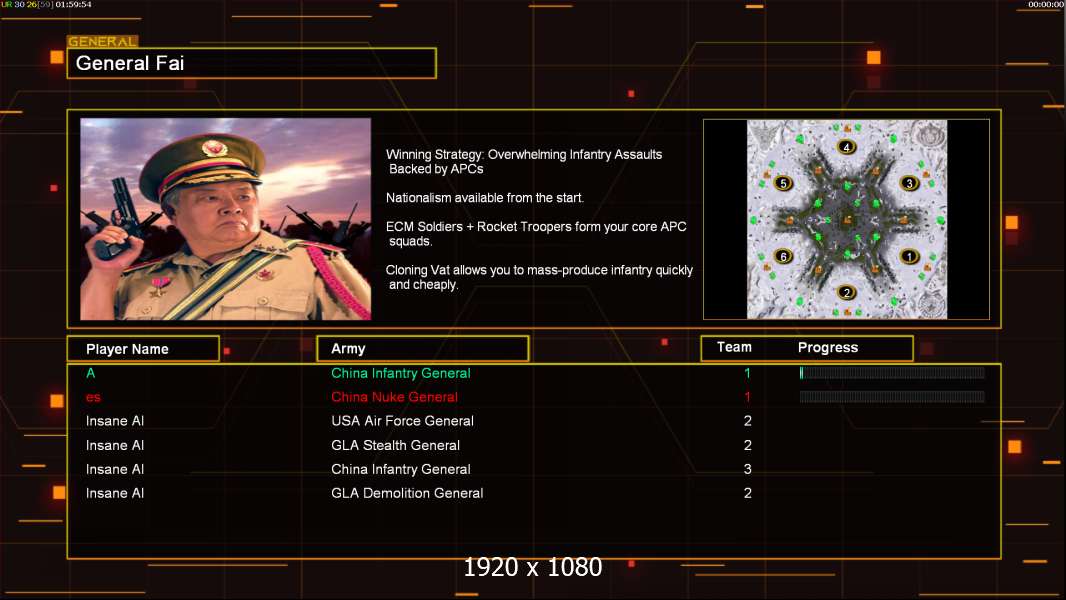Click the Team column label
The image size is (1066, 600).
pos(734,347)
